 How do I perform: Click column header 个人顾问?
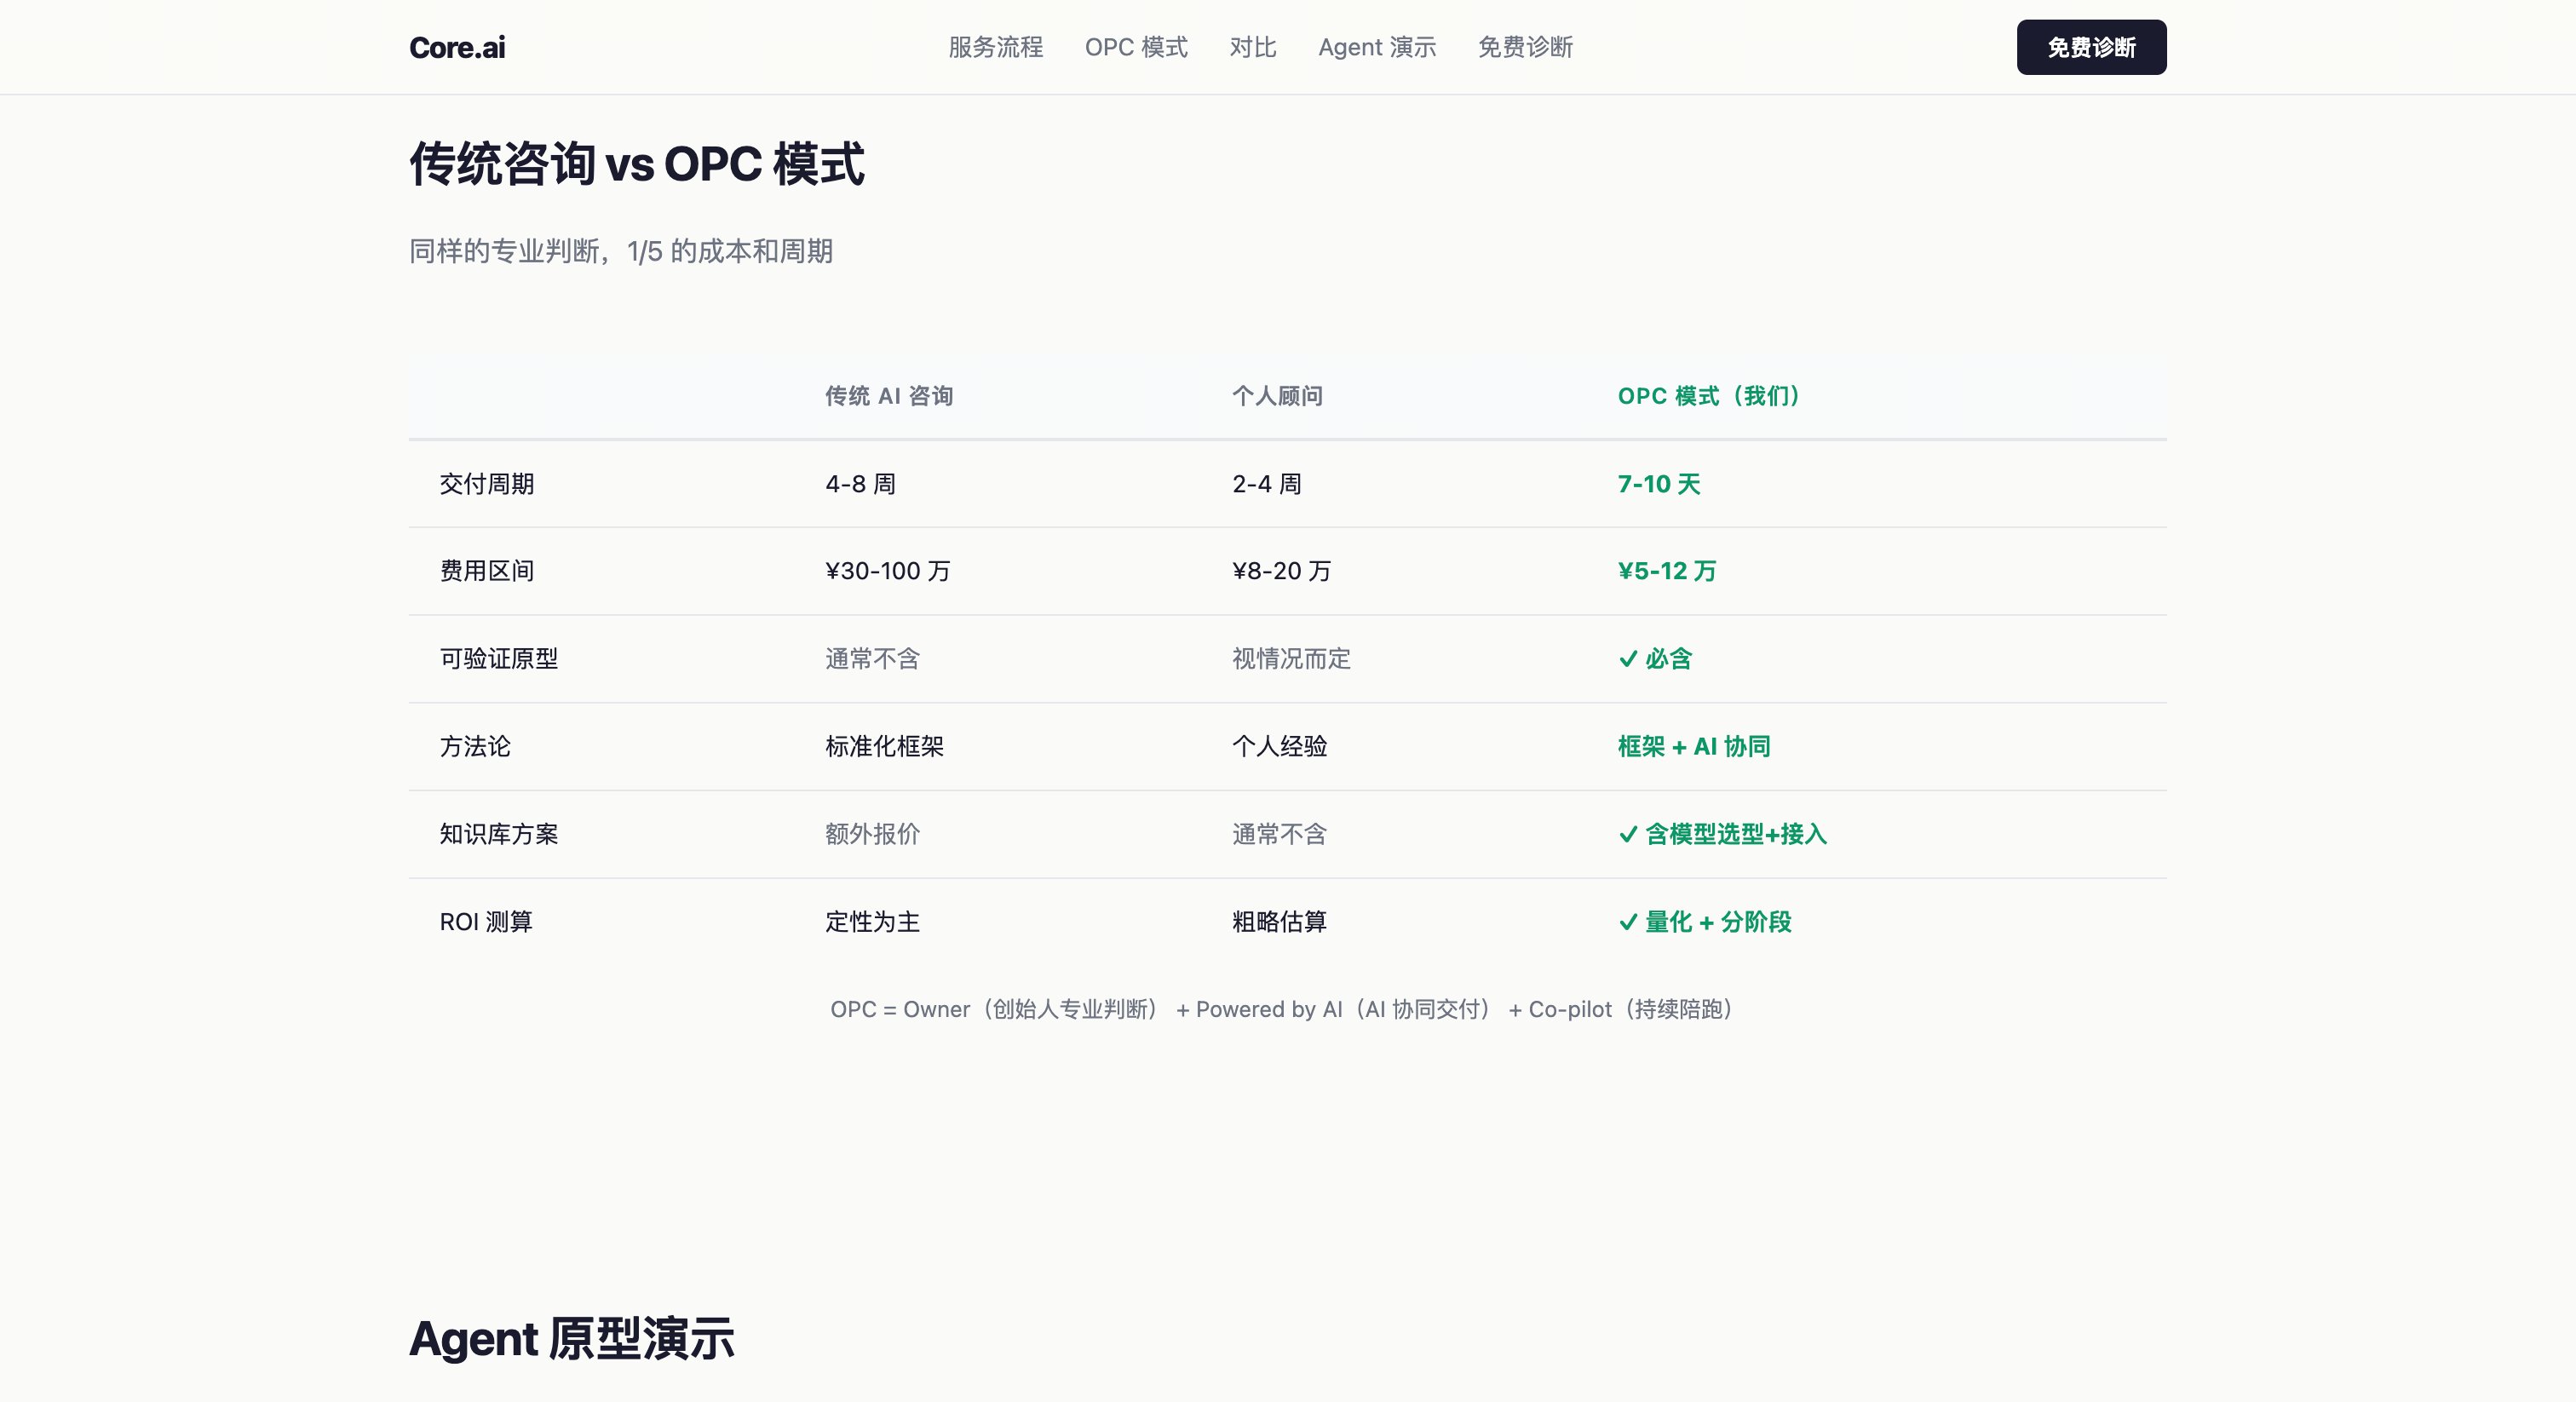coord(1277,396)
